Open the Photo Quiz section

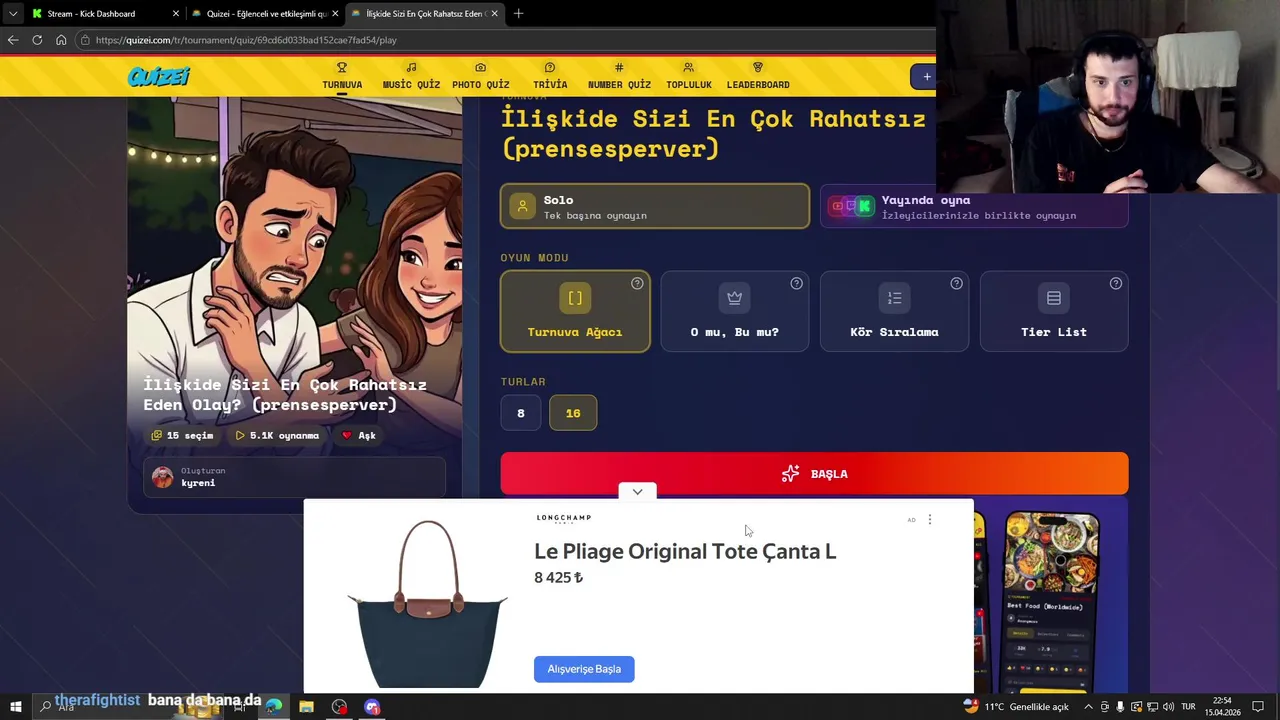click(480, 76)
